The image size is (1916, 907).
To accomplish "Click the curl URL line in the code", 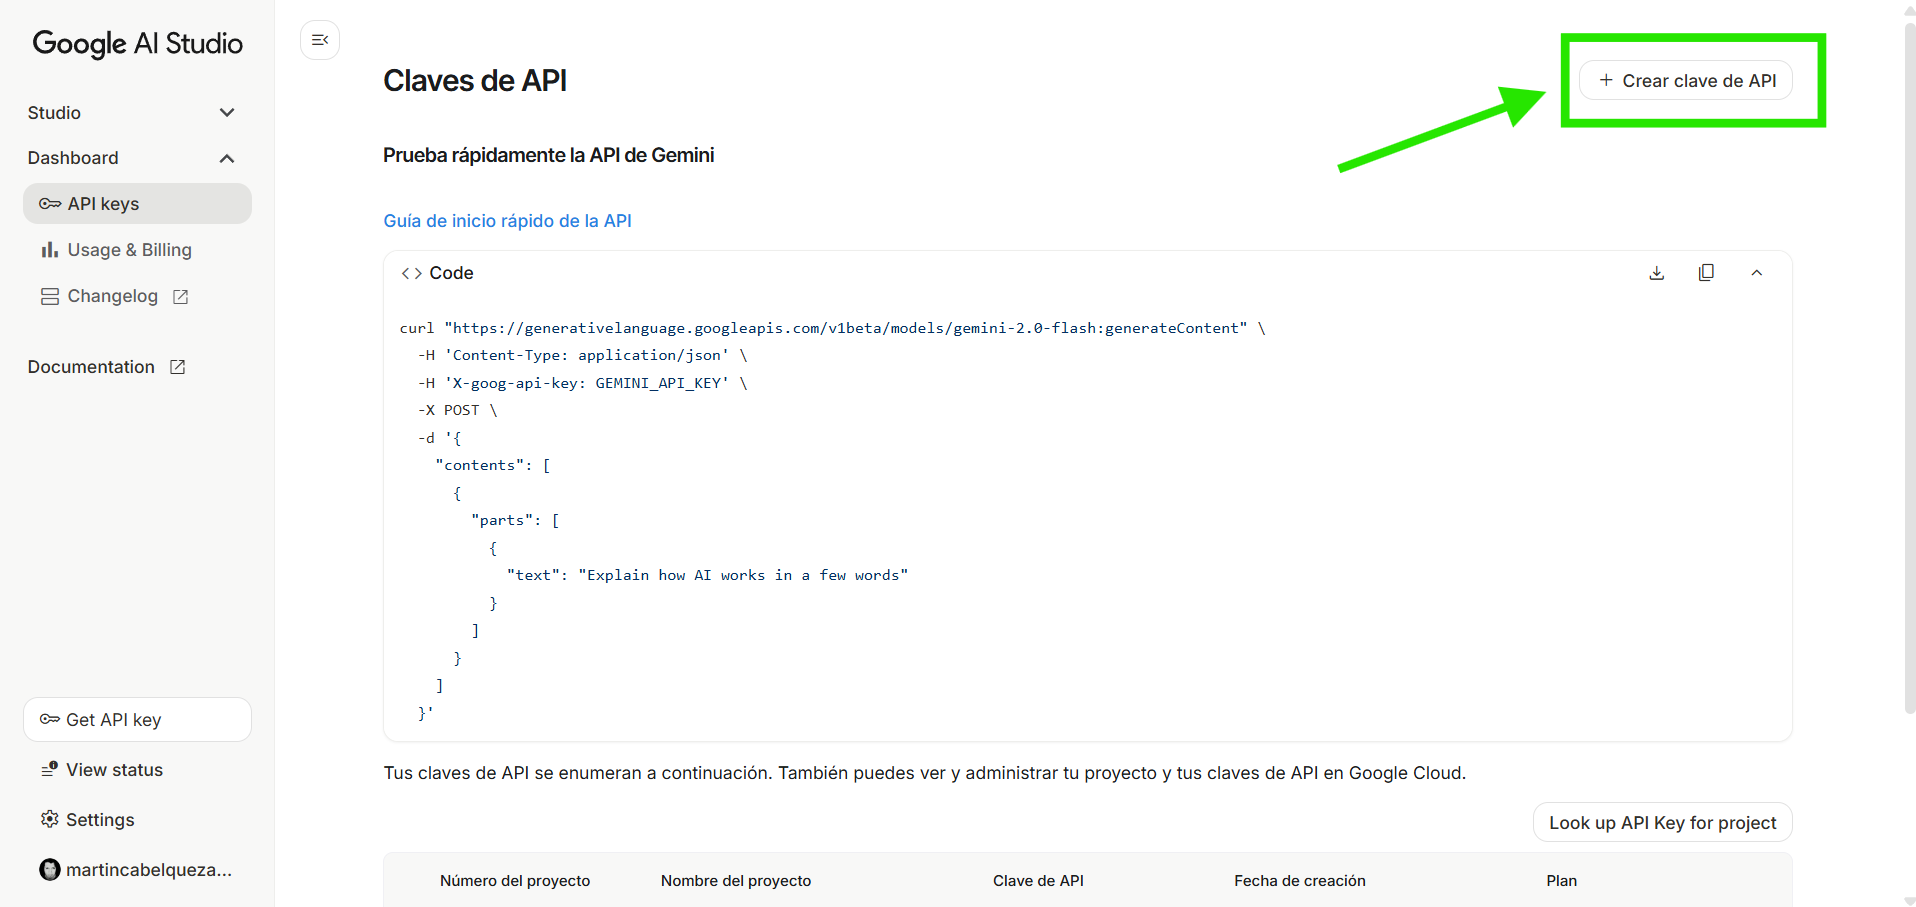I will 833,328.
